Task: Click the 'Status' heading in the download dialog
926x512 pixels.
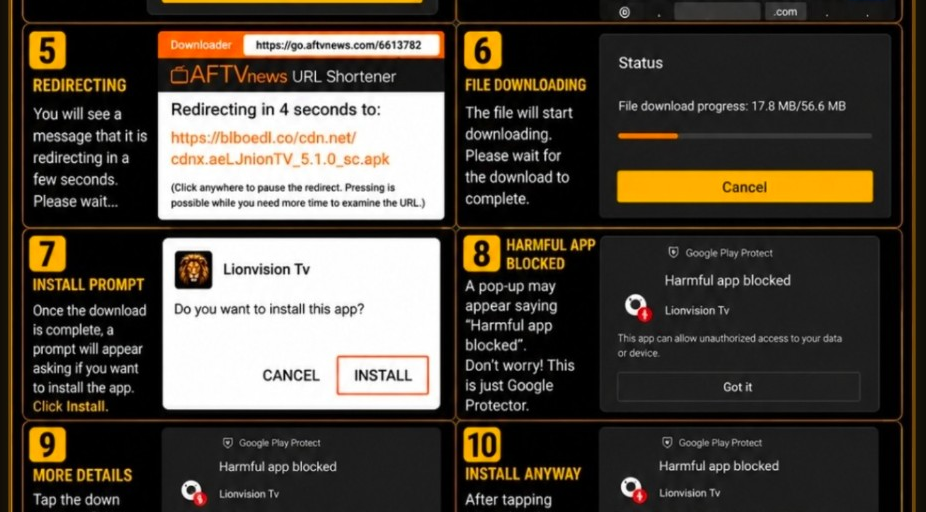Action: 641,63
